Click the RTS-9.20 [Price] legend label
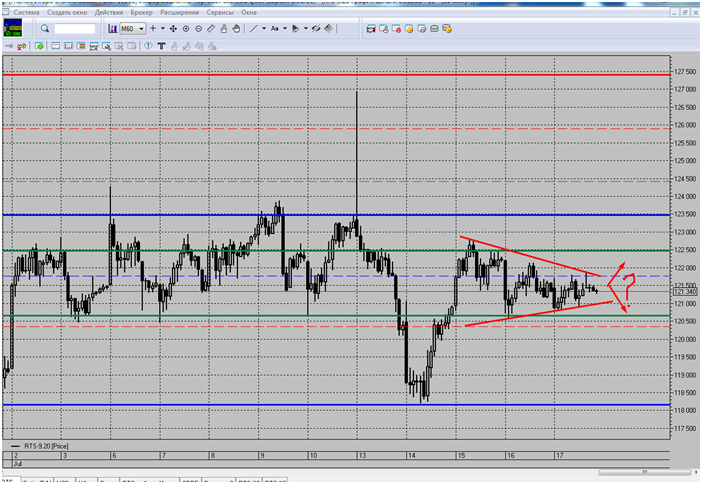Image resolution: width=702 pixels, height=484 pixels. (46, 446)
